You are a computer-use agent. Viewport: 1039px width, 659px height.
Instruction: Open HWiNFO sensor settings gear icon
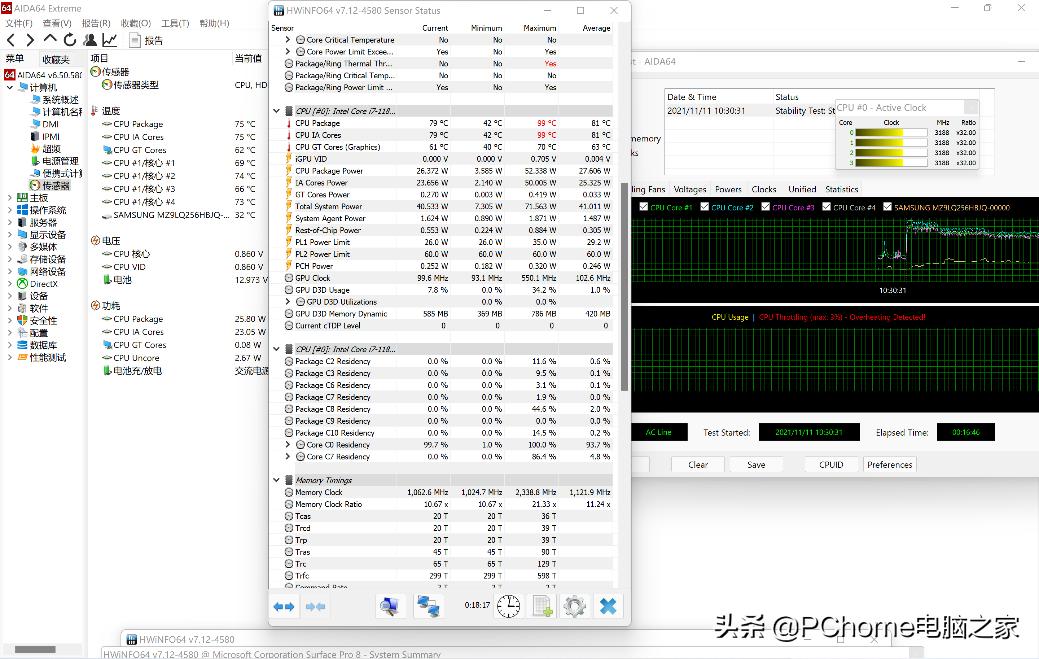pyautogui.click(x=574, y=606)
